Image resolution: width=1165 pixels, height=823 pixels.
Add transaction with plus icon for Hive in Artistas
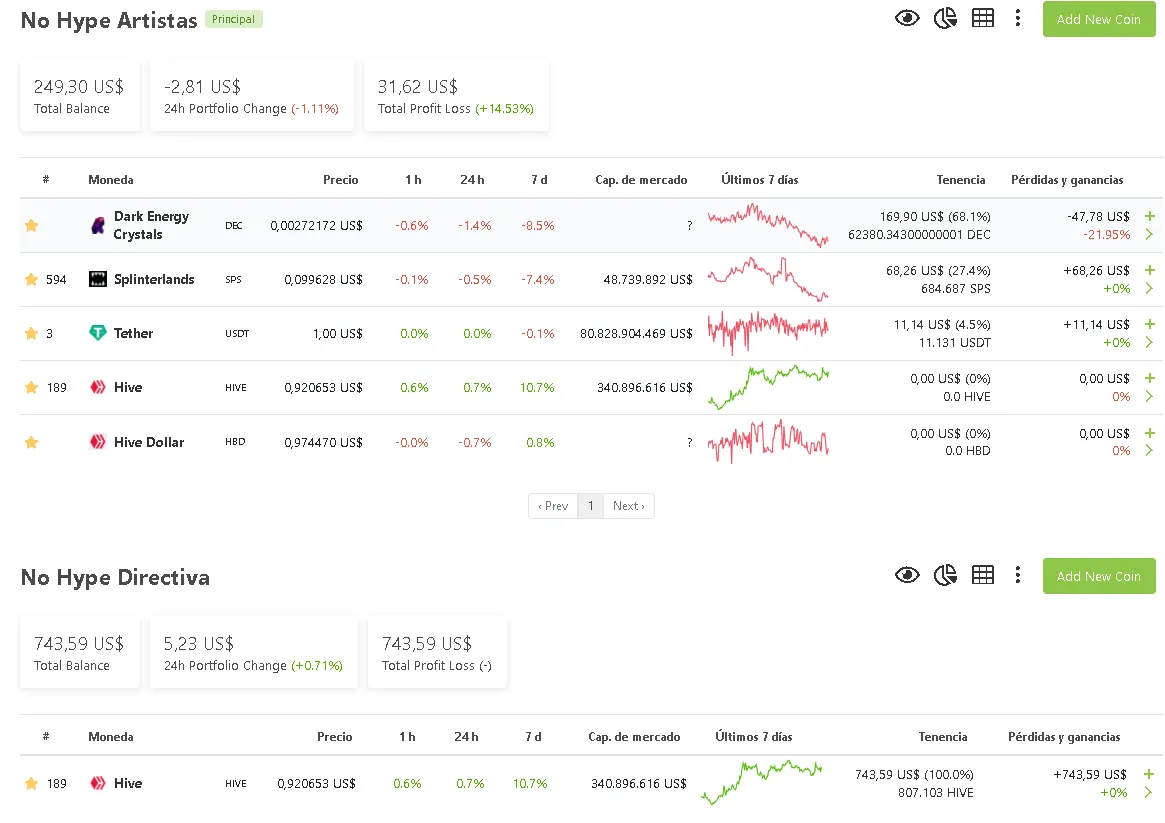1149,378
